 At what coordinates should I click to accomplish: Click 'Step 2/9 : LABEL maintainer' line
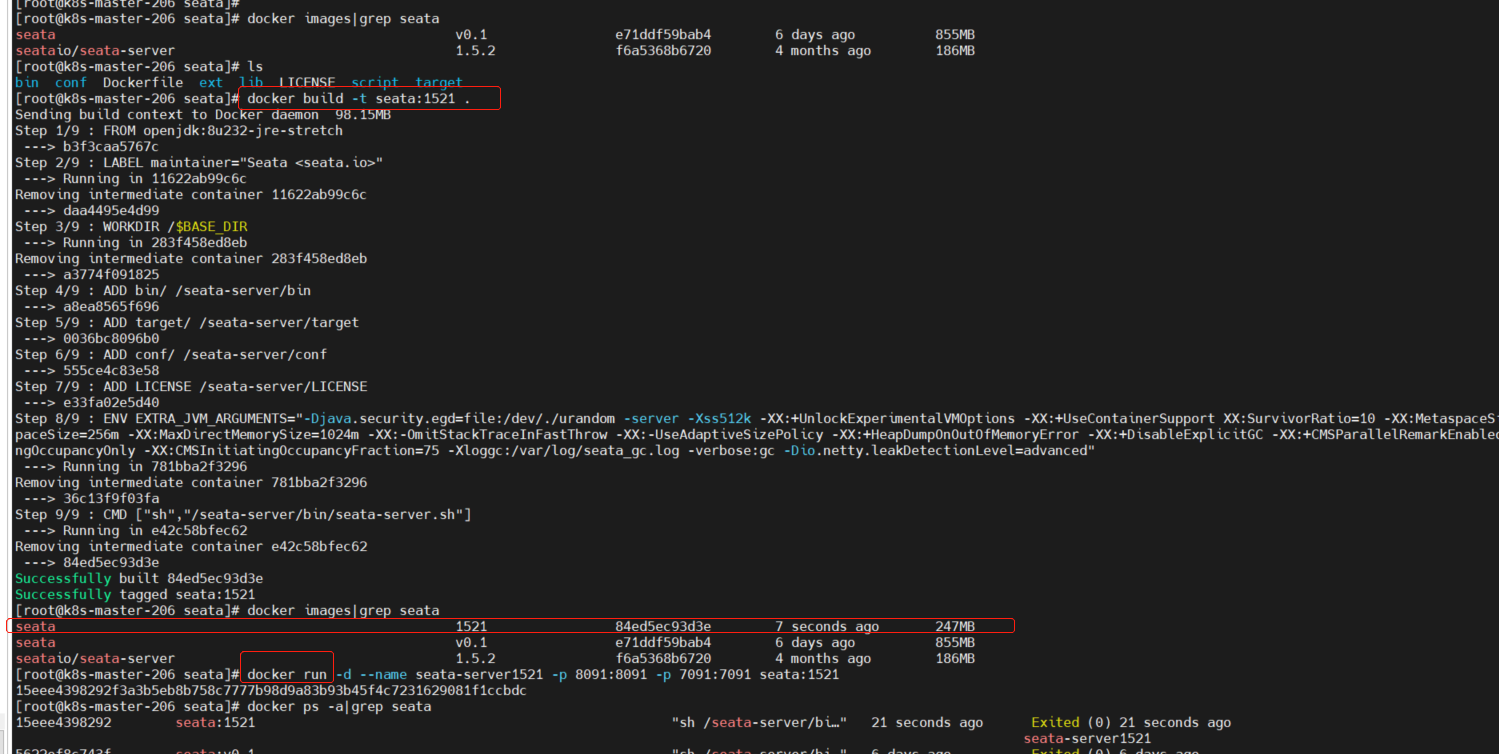[199, 163]
